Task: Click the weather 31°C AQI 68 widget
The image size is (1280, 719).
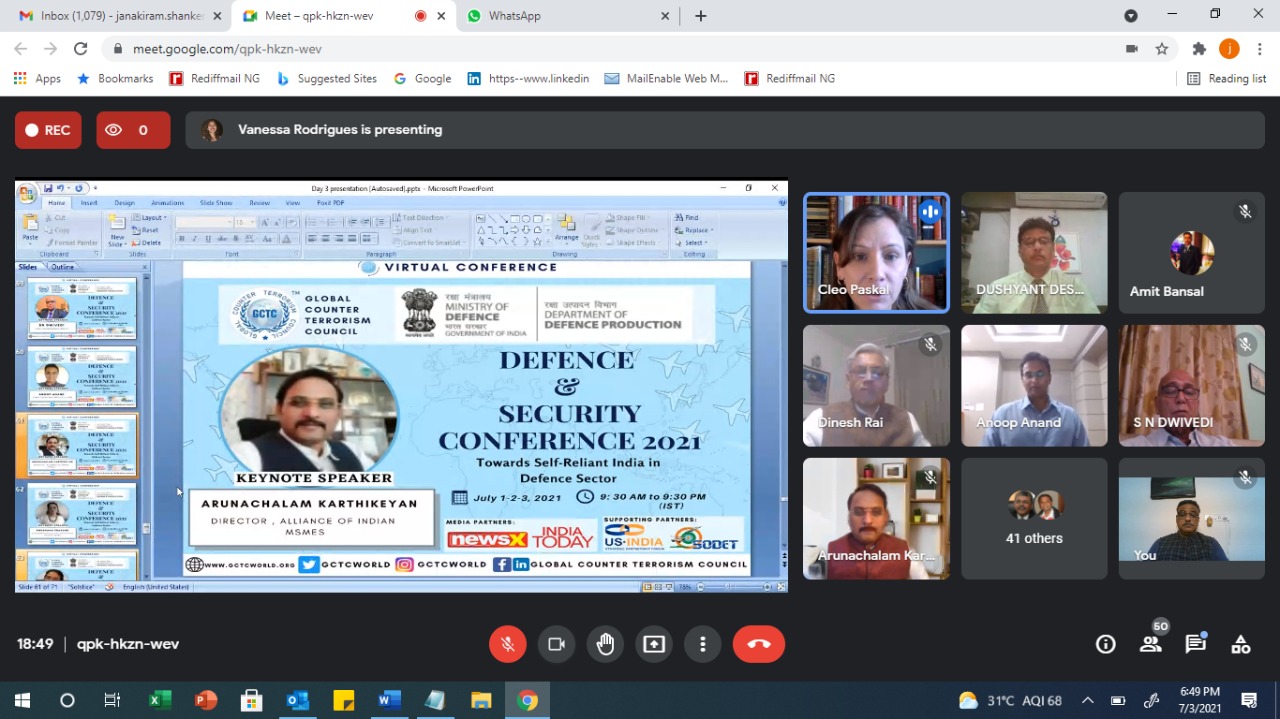Action: click(x=1010, y=700)
